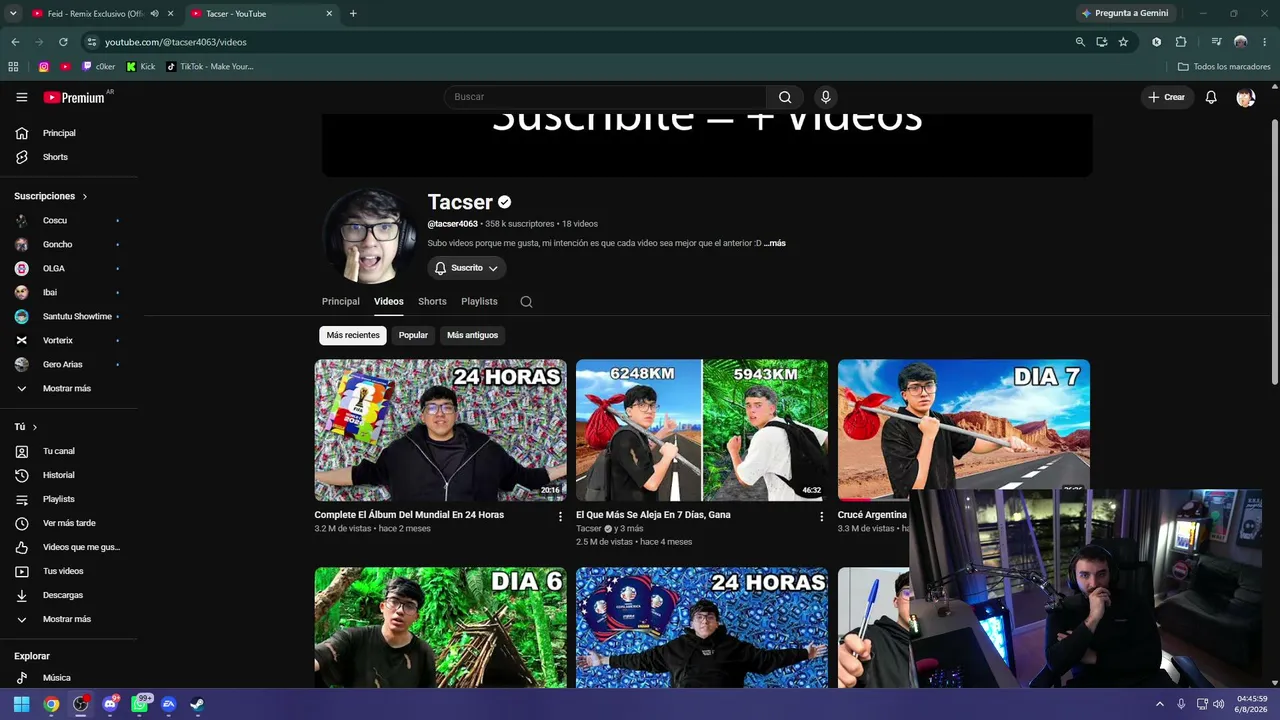This screenshot has height=720, width=1280.
Task: Reload the current page
Action: coord(63,42)
